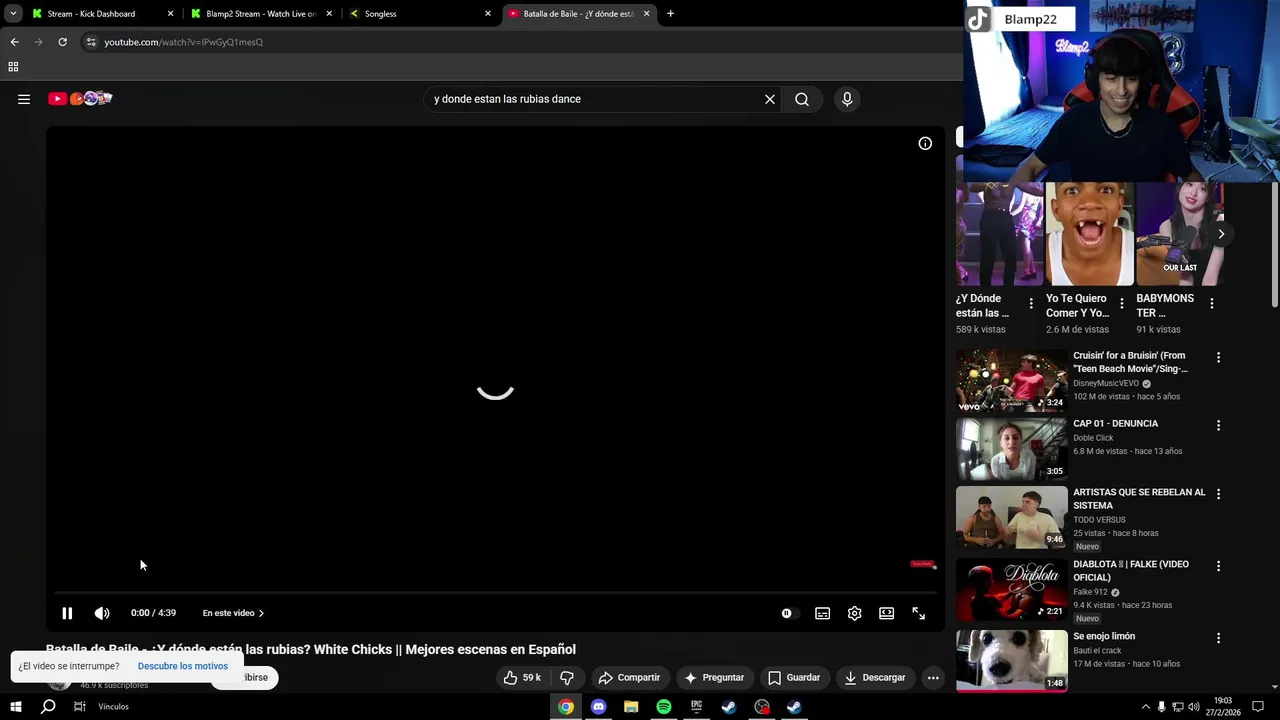Open the '¿Y Dónde están las' short thumbnail
The width and height of the screenshot is (1280, 720).
click(999, 234)
